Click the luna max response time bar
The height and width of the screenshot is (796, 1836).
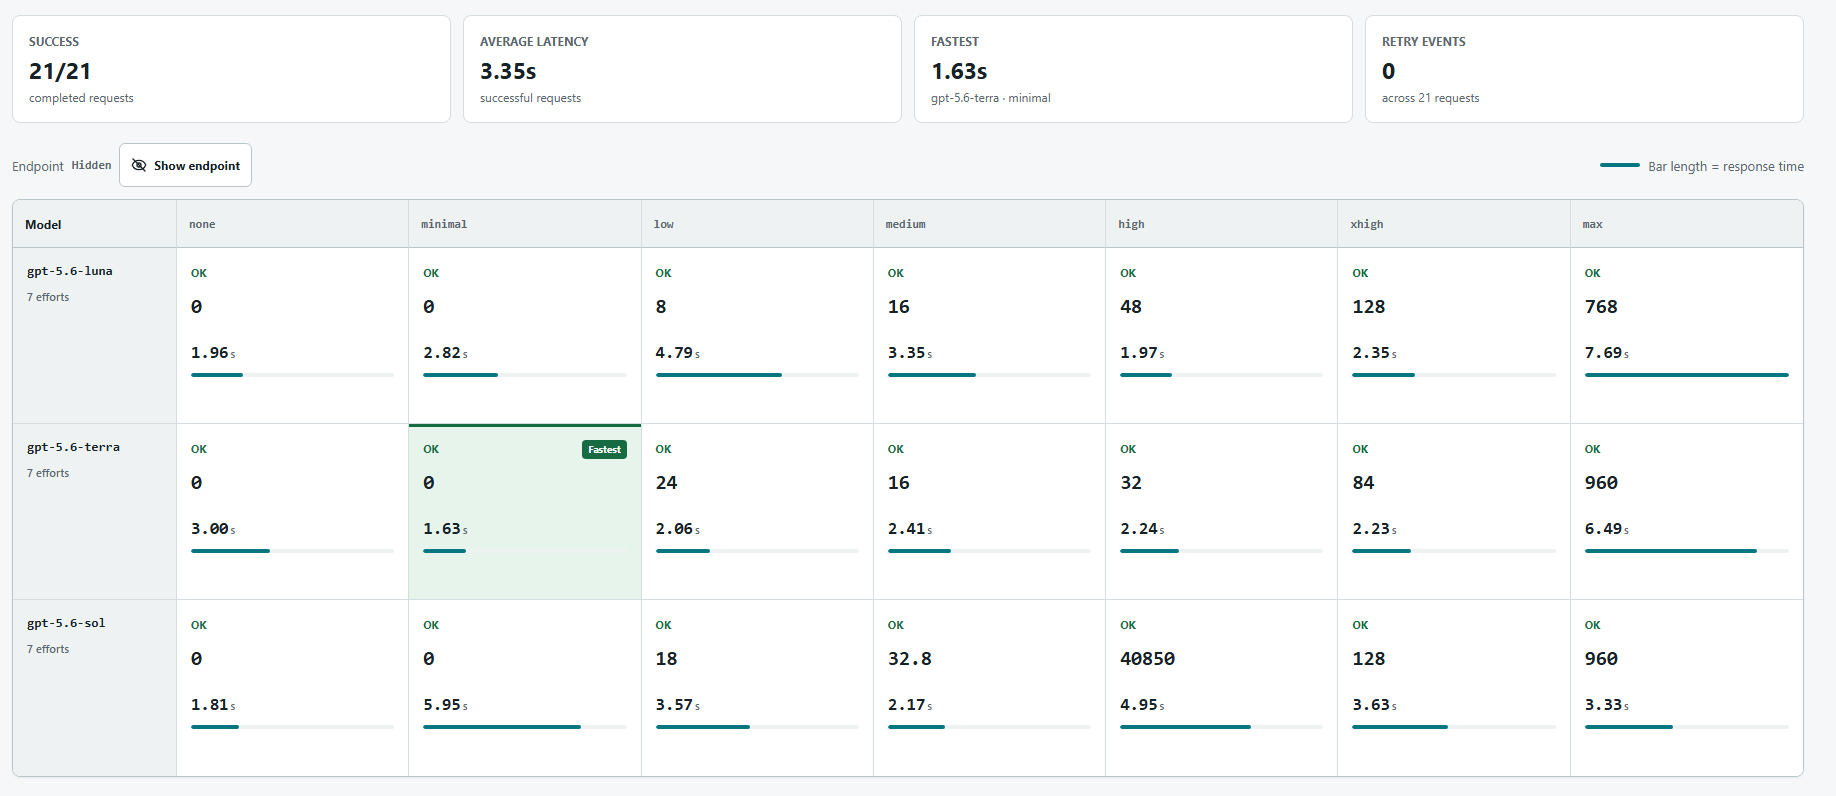1687,375
